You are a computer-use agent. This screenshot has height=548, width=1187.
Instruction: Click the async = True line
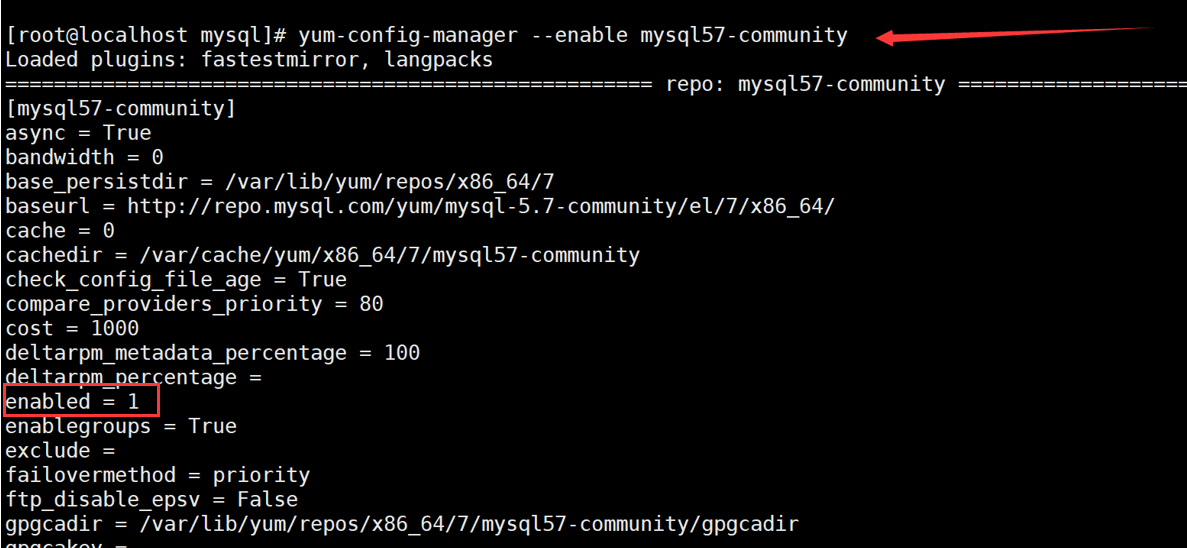pos(78,133)
